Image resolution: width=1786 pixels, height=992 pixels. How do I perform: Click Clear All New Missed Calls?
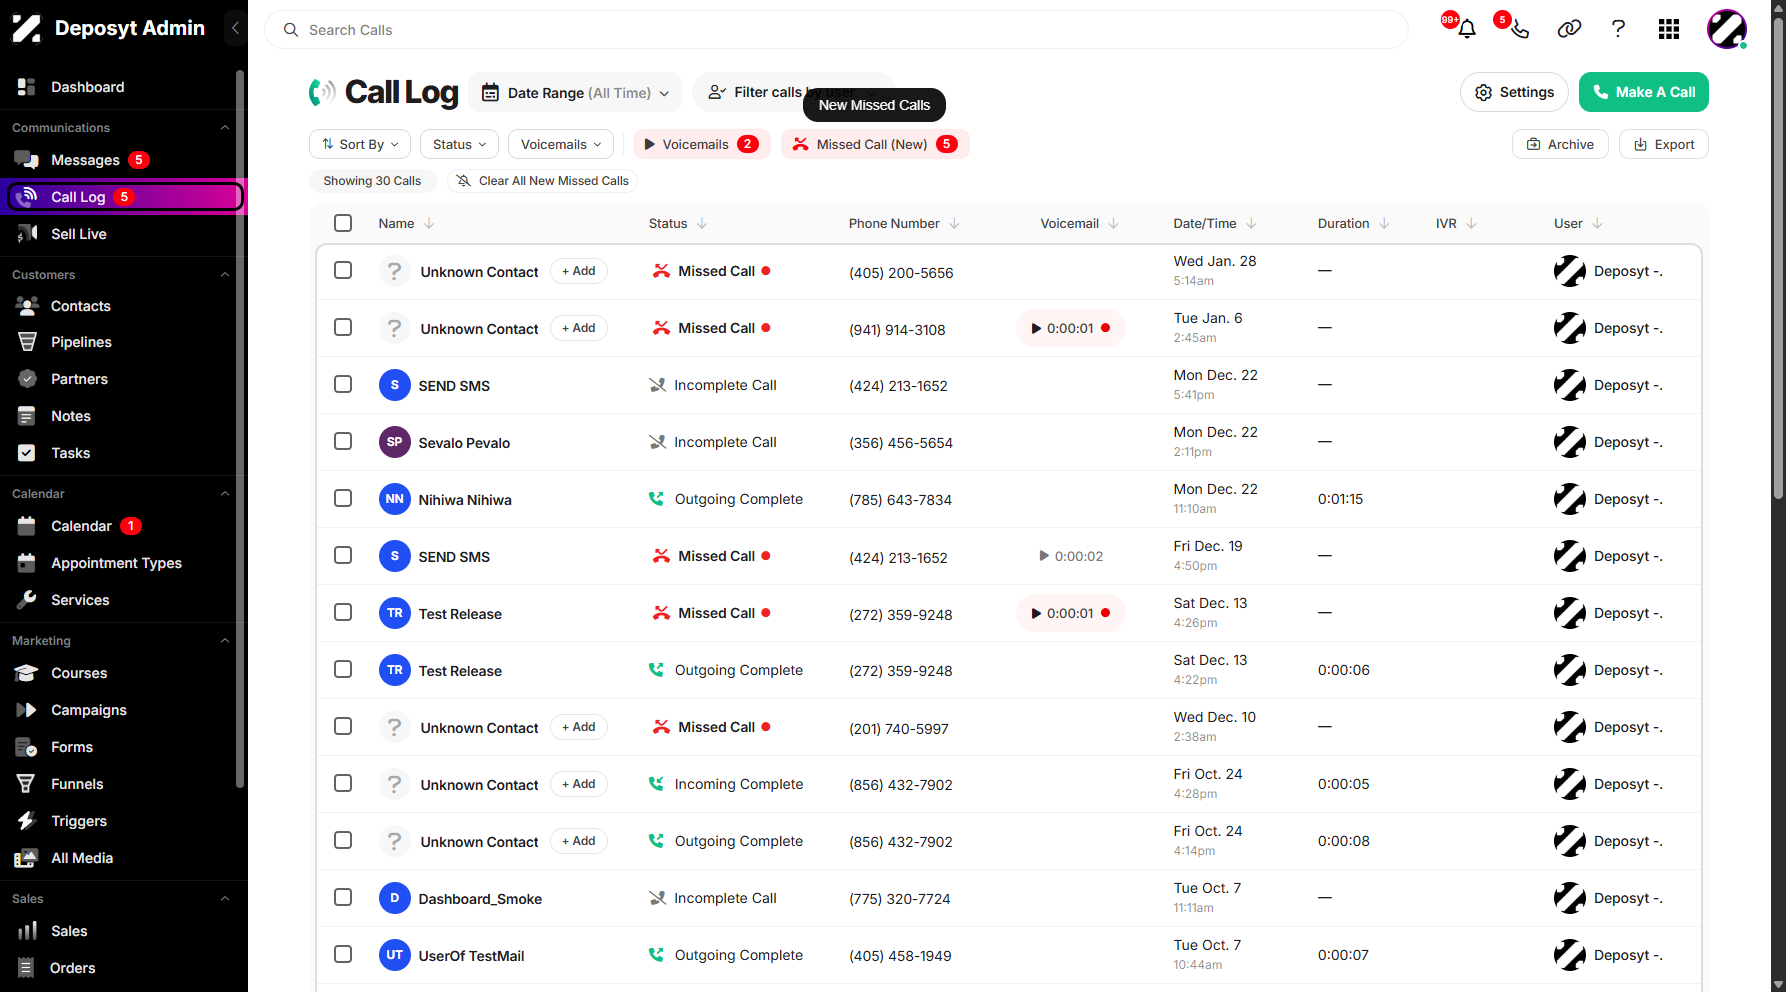click(x=542, y=181)
